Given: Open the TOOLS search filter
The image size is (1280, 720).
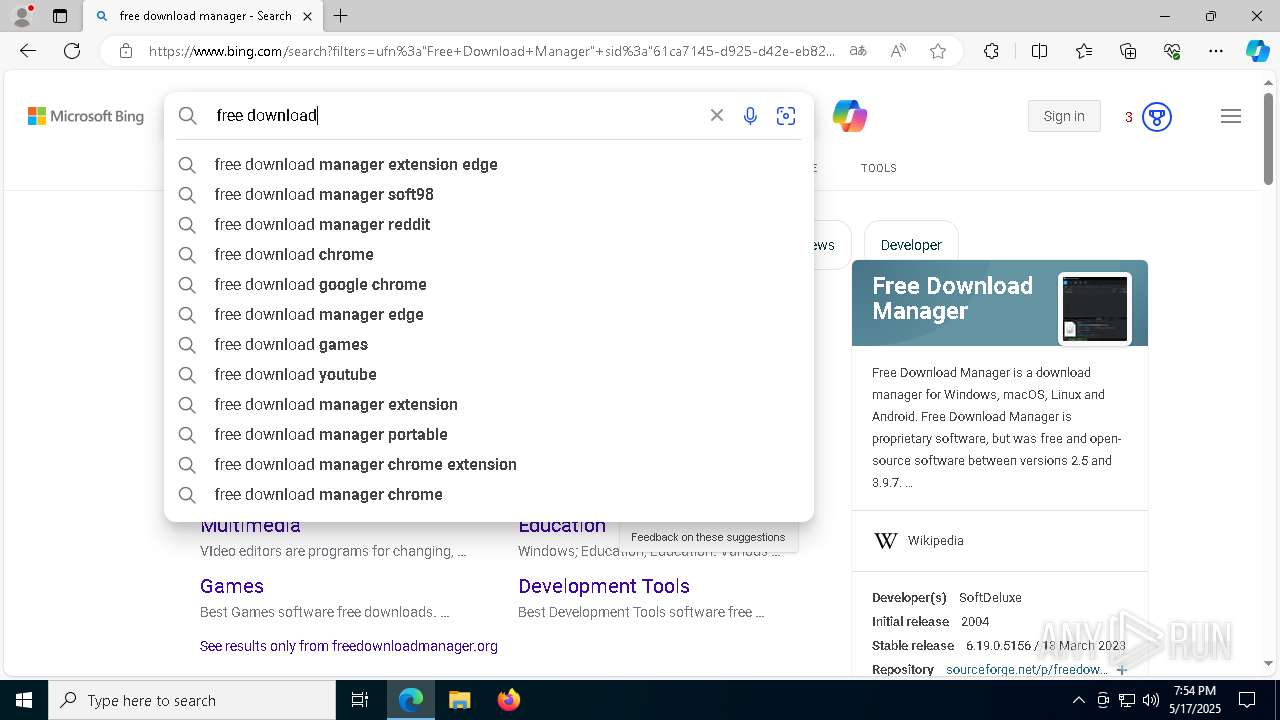Looking at the screenshot, I should (879, 168).
